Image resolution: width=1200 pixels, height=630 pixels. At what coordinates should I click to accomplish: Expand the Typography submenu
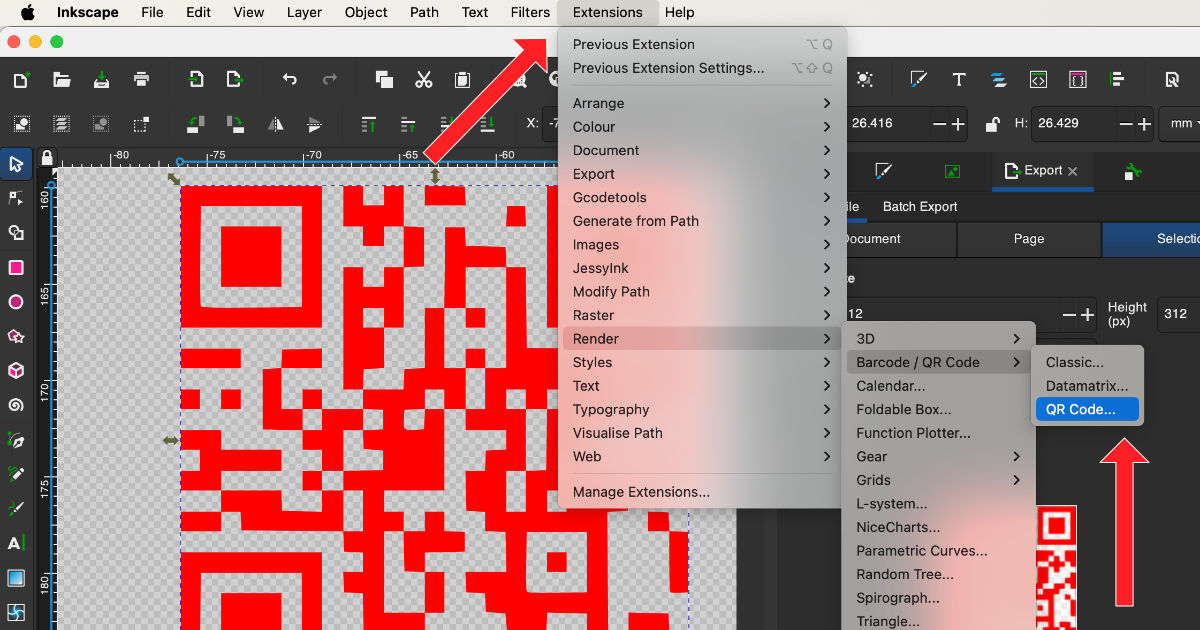[x=700, y=409]
